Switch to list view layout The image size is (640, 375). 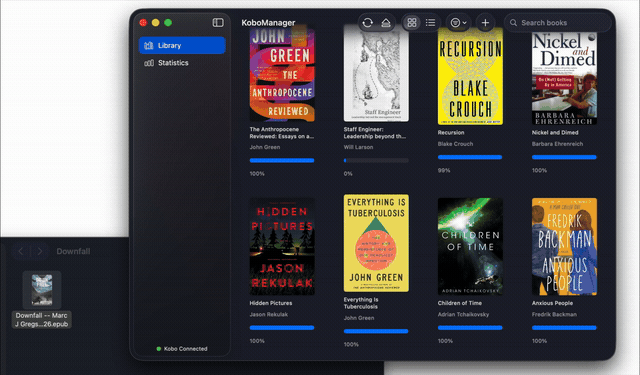click(430, 23)
